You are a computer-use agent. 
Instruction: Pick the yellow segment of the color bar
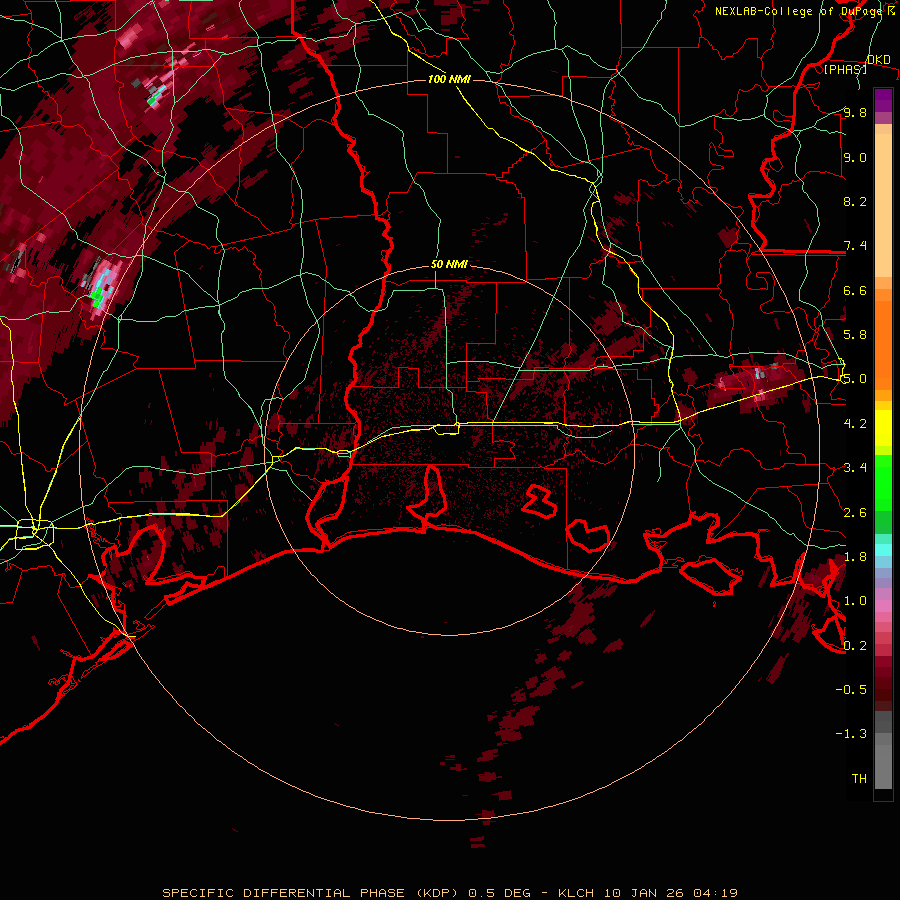(883, 428)
